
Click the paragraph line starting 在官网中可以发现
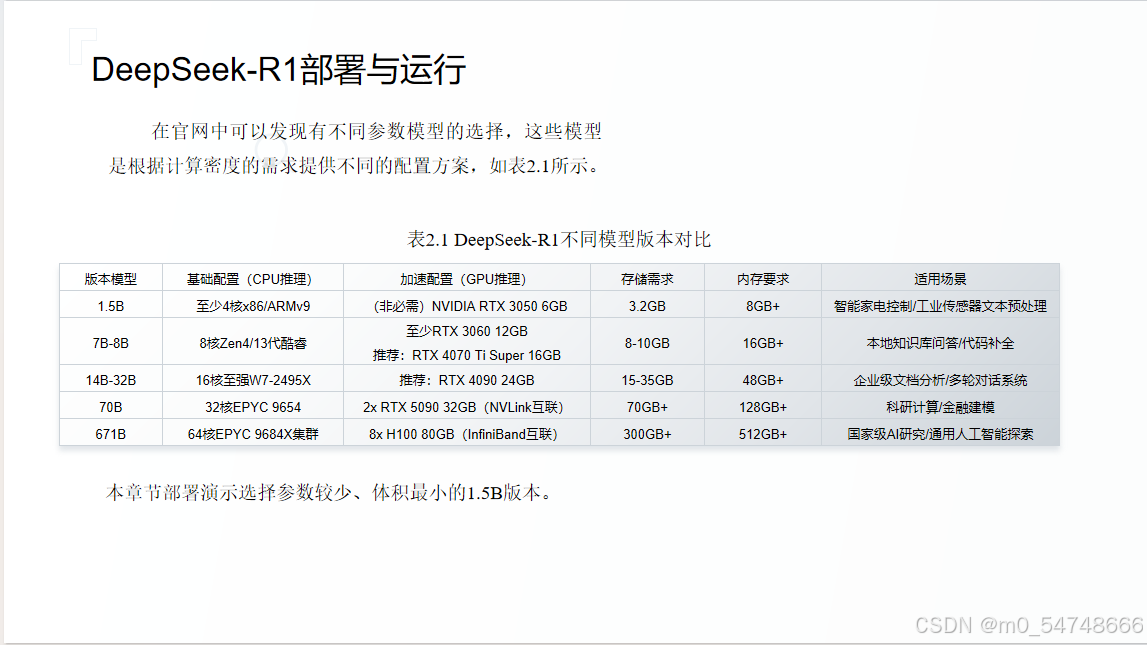pyautogui.click(x=376, y=132)
